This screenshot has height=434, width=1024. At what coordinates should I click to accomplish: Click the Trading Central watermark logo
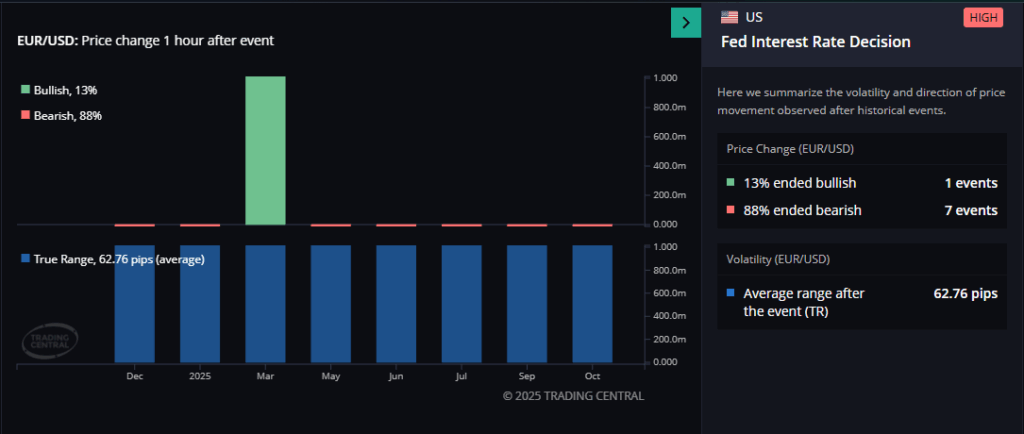[x=49, y=342]
